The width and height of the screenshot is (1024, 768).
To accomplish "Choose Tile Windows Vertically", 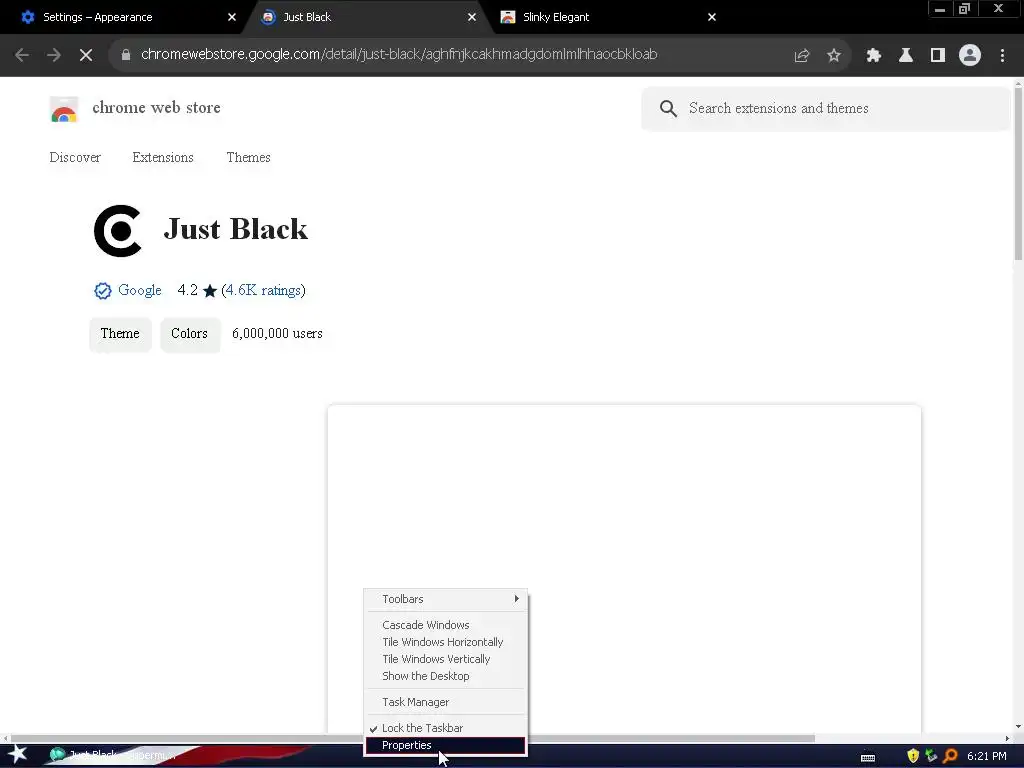I will pyautogui.click(x=446, y=659).
